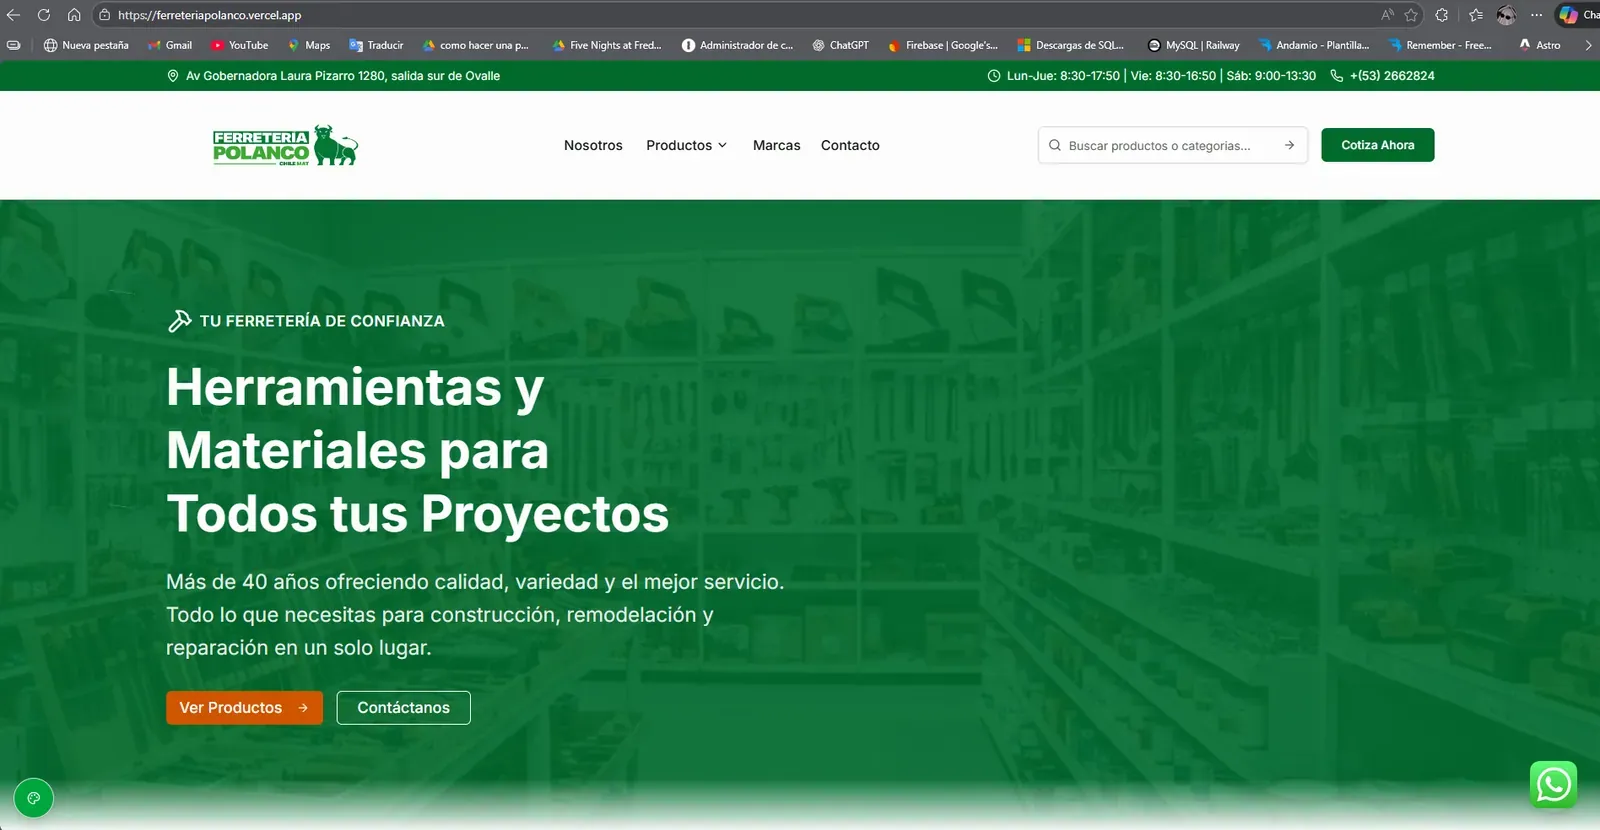Open the WhatsApp chat floating icon
Screen dimensions: 1600x830
(1553, 785)
